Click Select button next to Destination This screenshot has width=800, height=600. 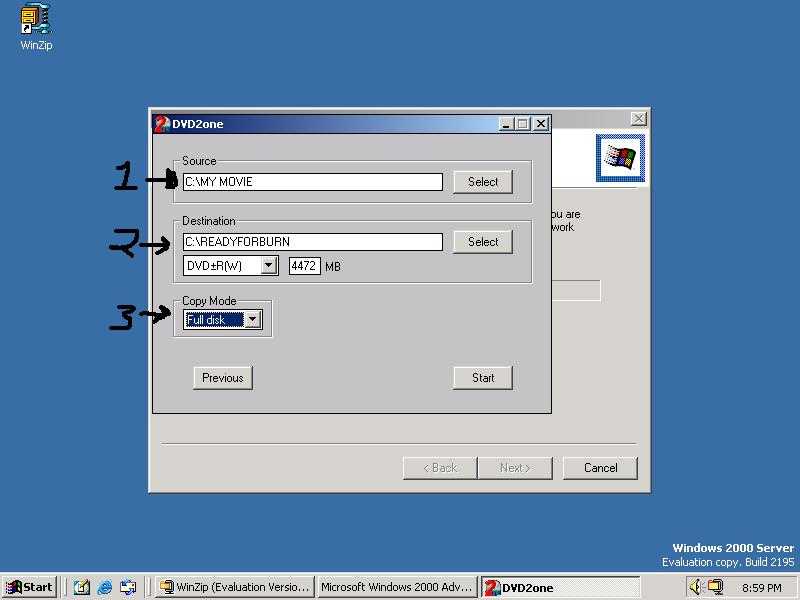(x=483, y=242)
